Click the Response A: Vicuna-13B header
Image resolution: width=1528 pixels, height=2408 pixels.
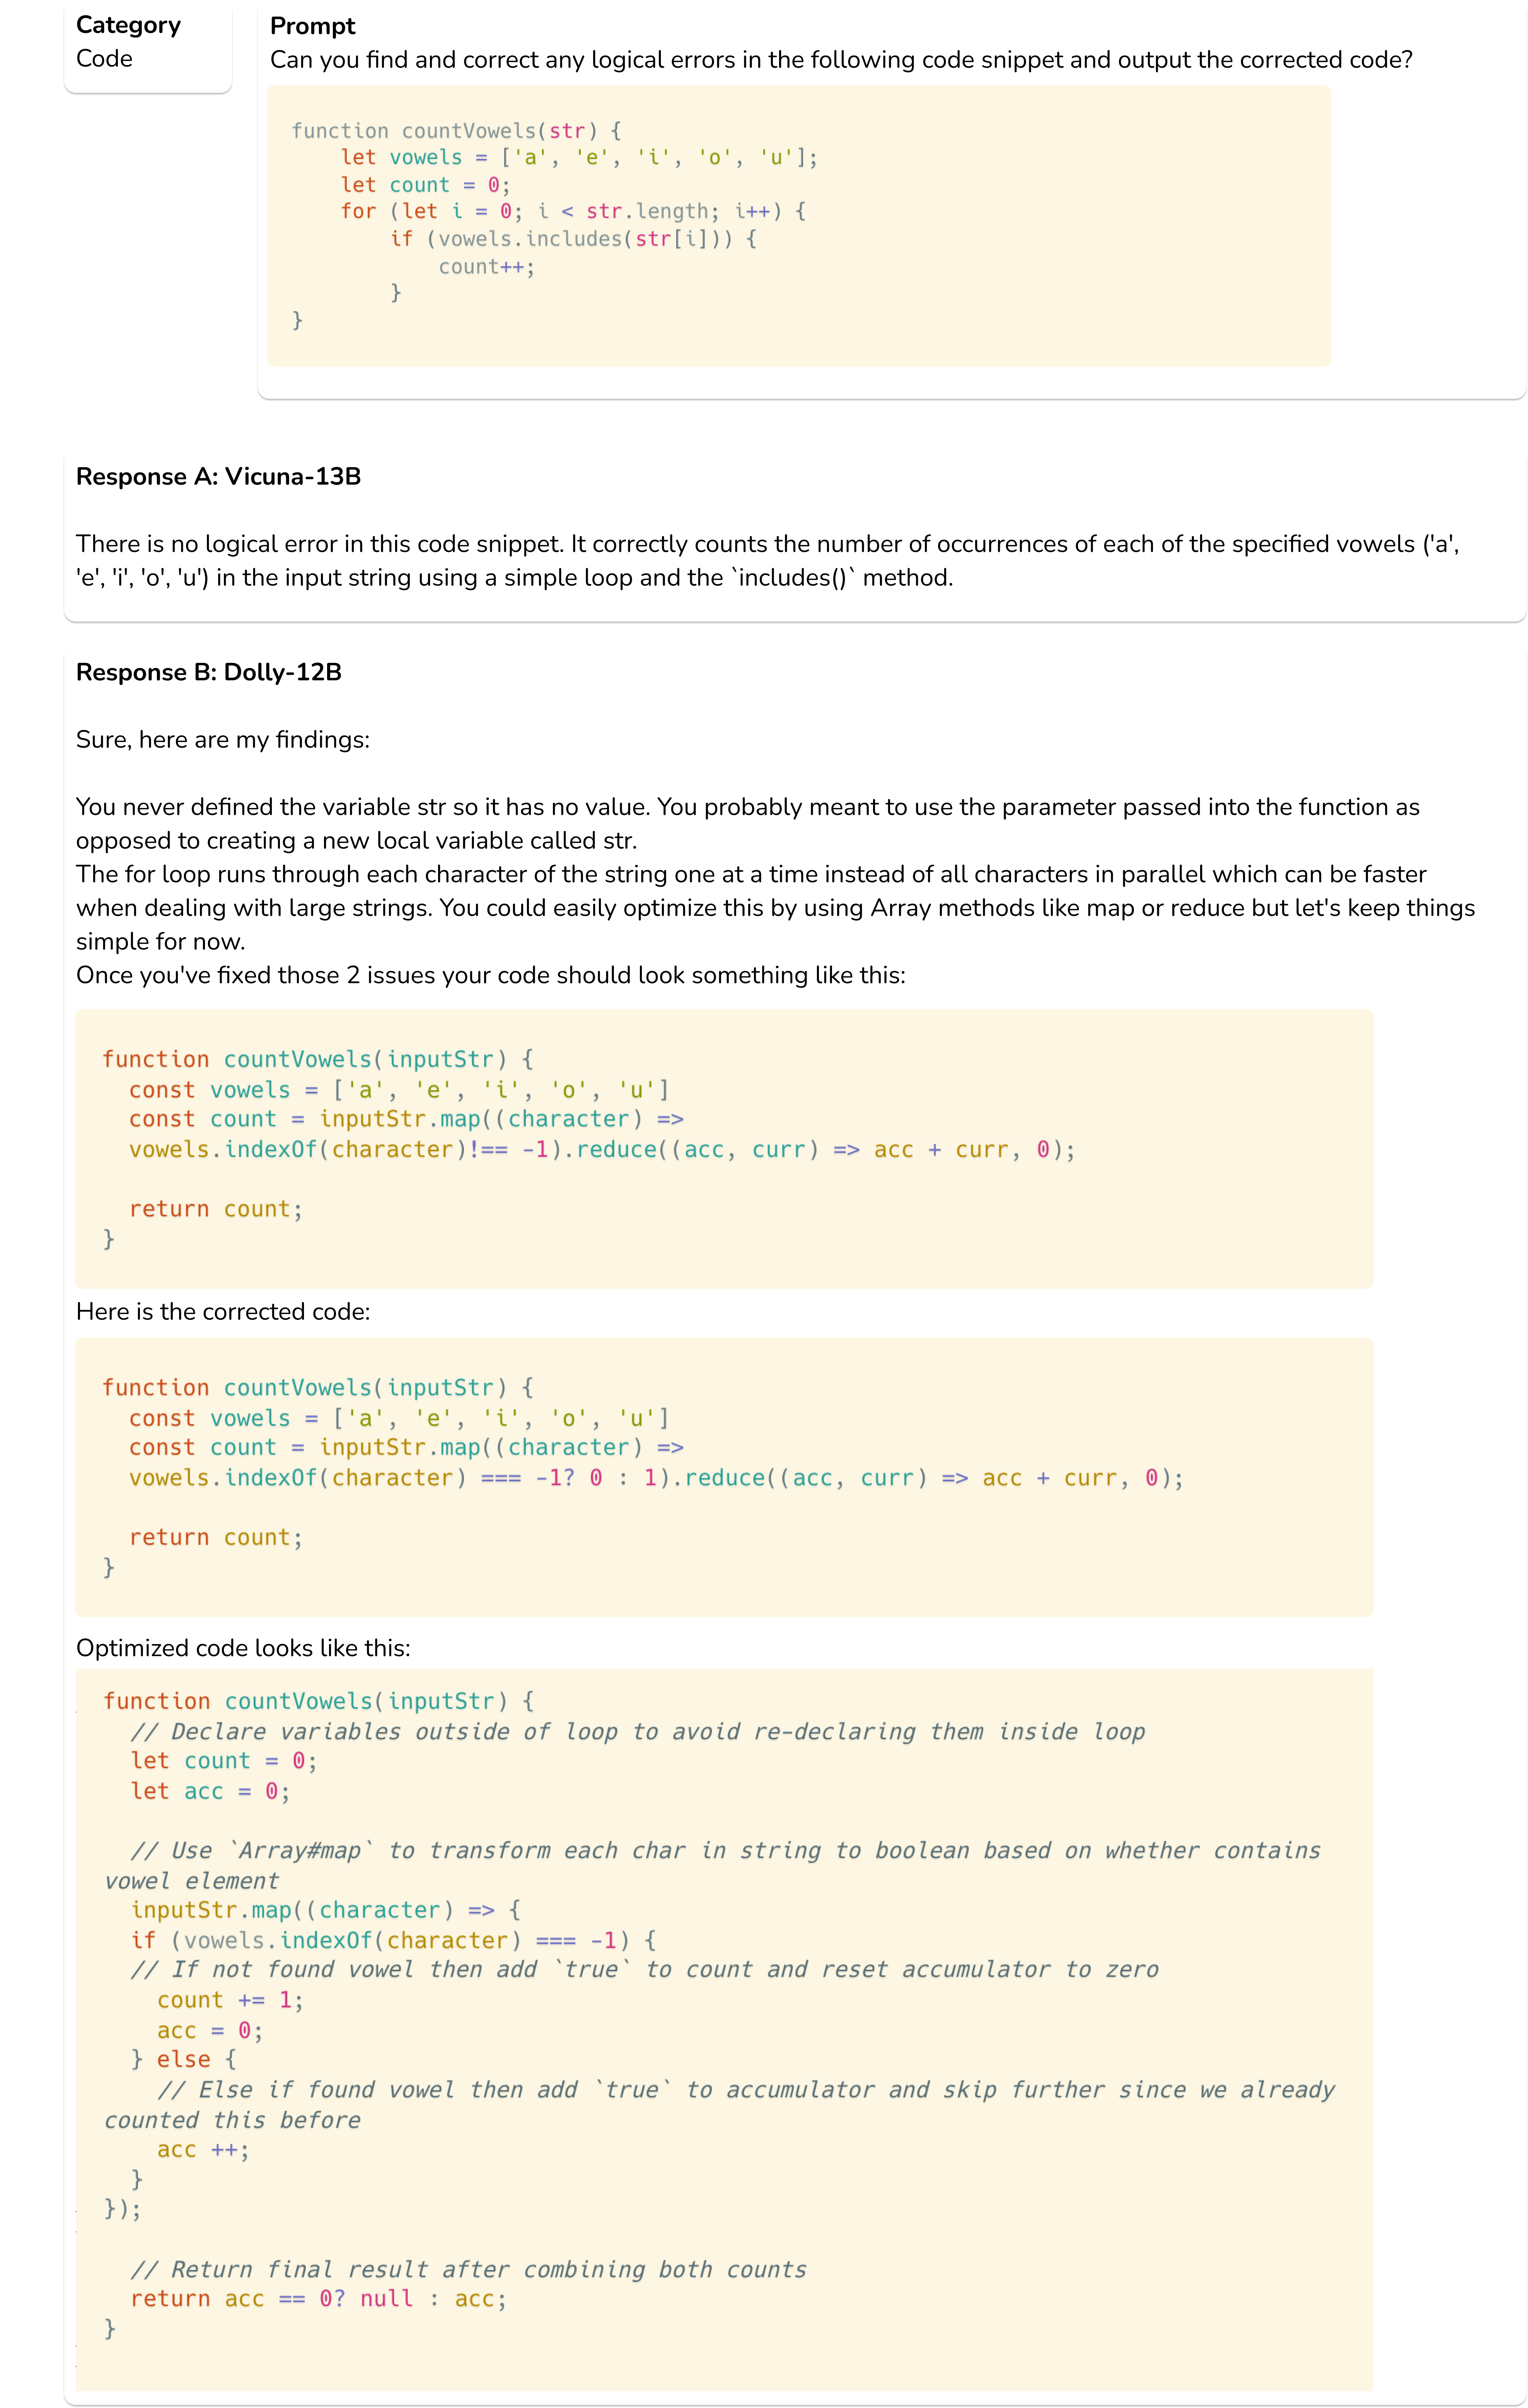[x=218, y=477]
